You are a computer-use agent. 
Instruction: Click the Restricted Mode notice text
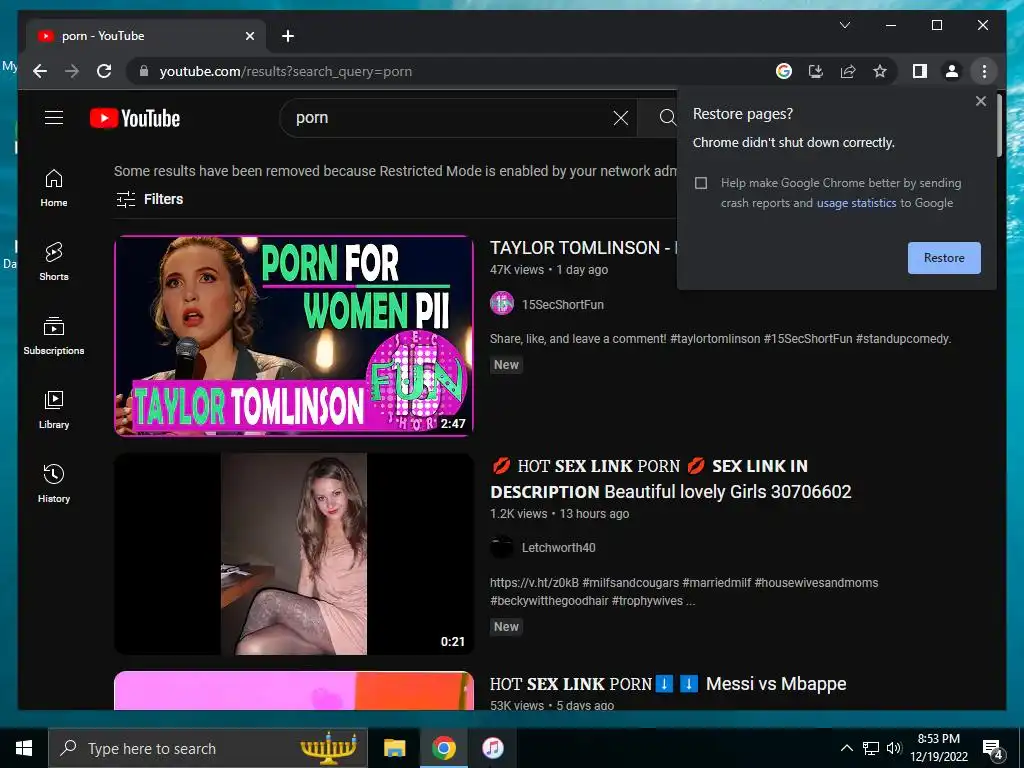click(396, 171)
